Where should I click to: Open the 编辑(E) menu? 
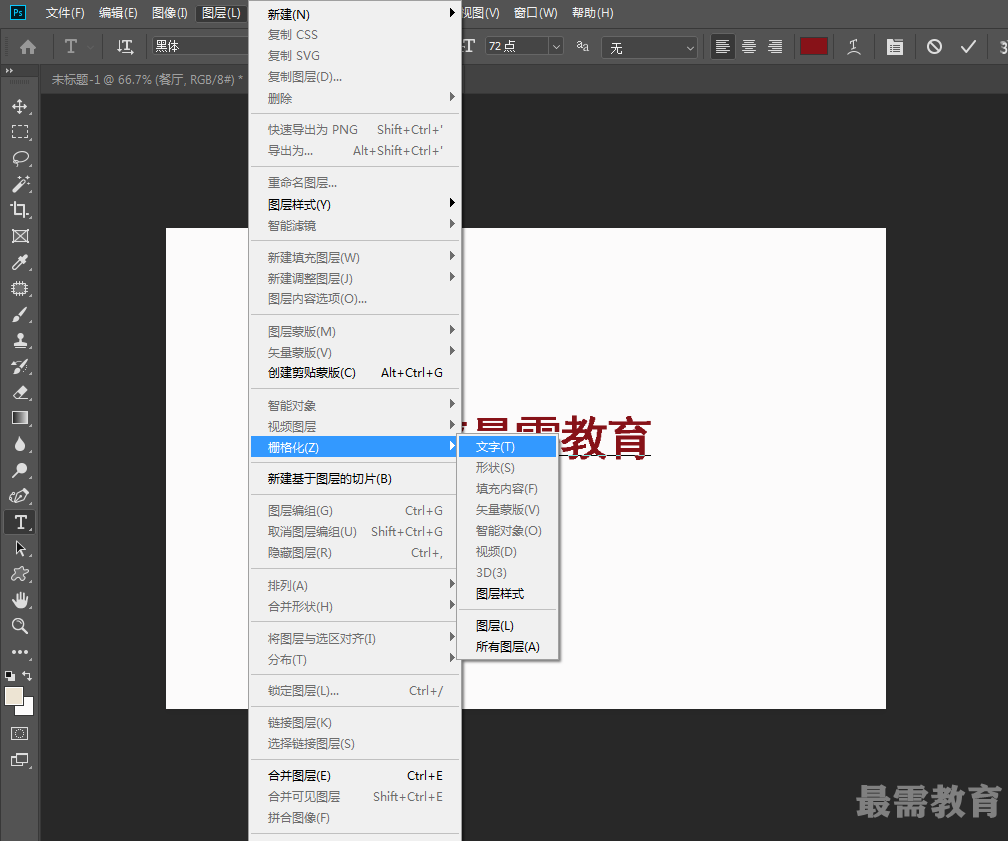click(x=118, y=13)
